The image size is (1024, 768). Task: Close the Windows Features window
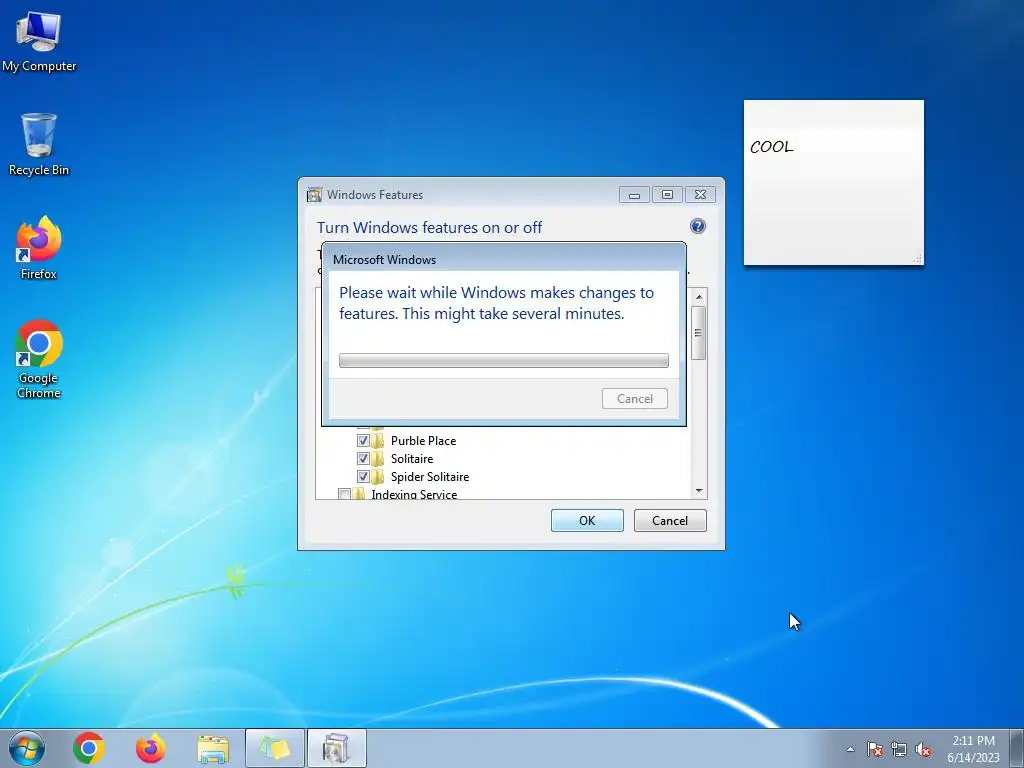pyautogui.click(x=700, y=195)
